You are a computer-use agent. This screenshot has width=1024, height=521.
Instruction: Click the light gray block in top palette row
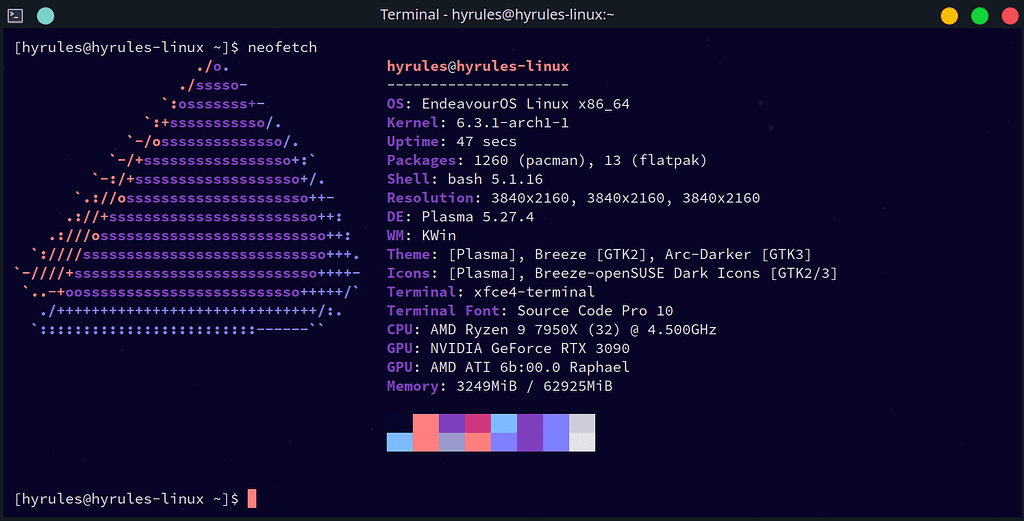point(582,423)
